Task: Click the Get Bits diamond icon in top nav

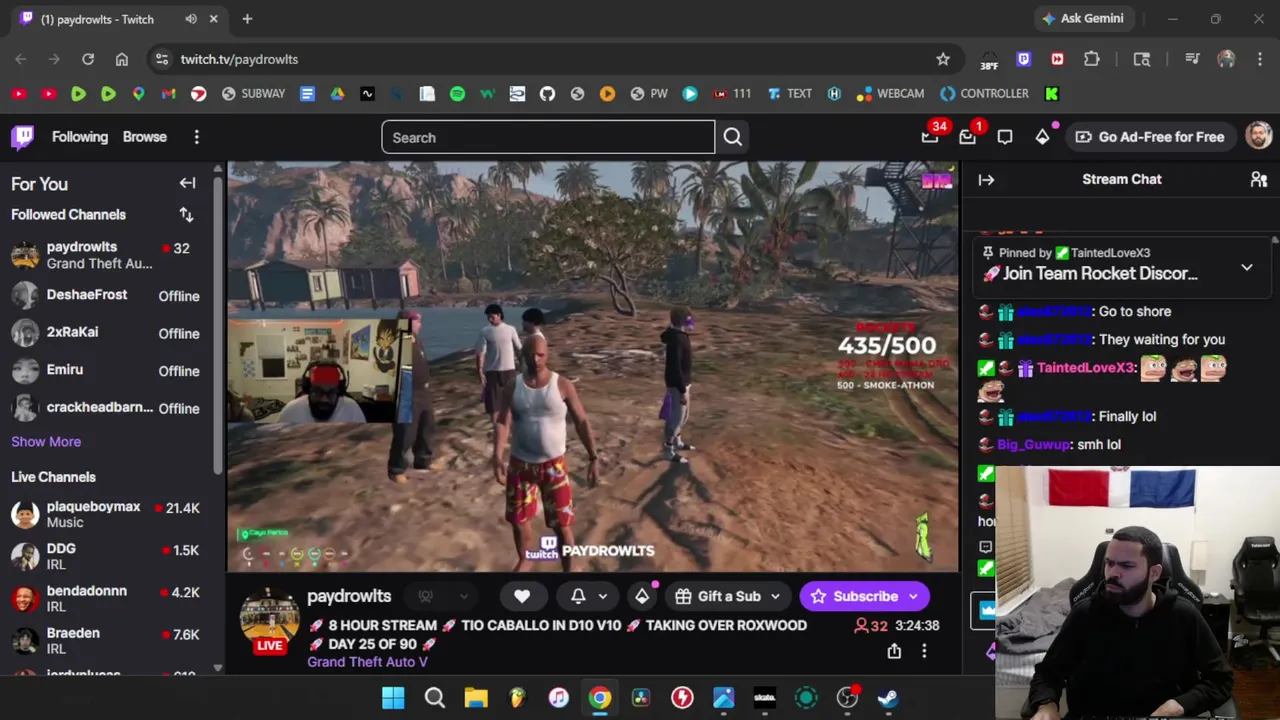Action: coord(1042,137)
